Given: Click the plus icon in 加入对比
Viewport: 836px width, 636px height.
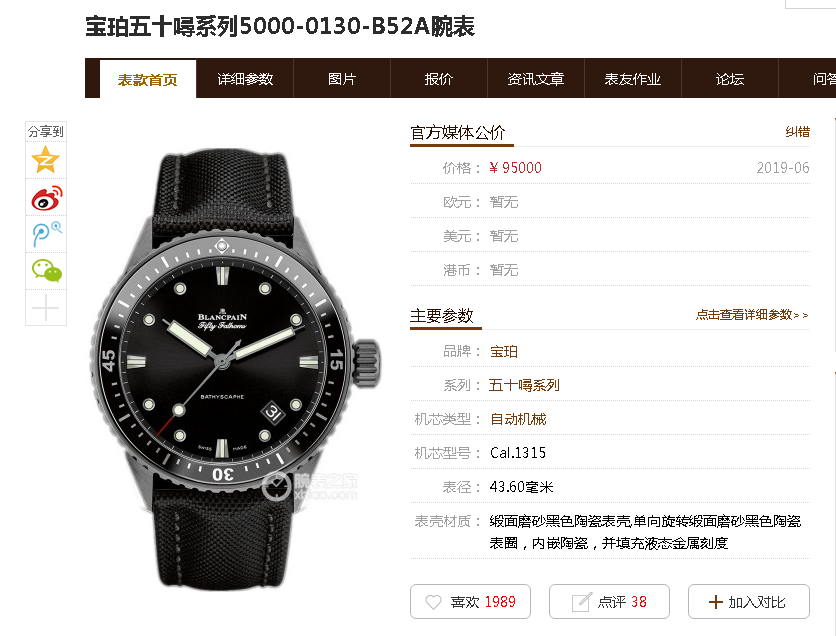Looking at the screenshot, I should tap(716, 602).
